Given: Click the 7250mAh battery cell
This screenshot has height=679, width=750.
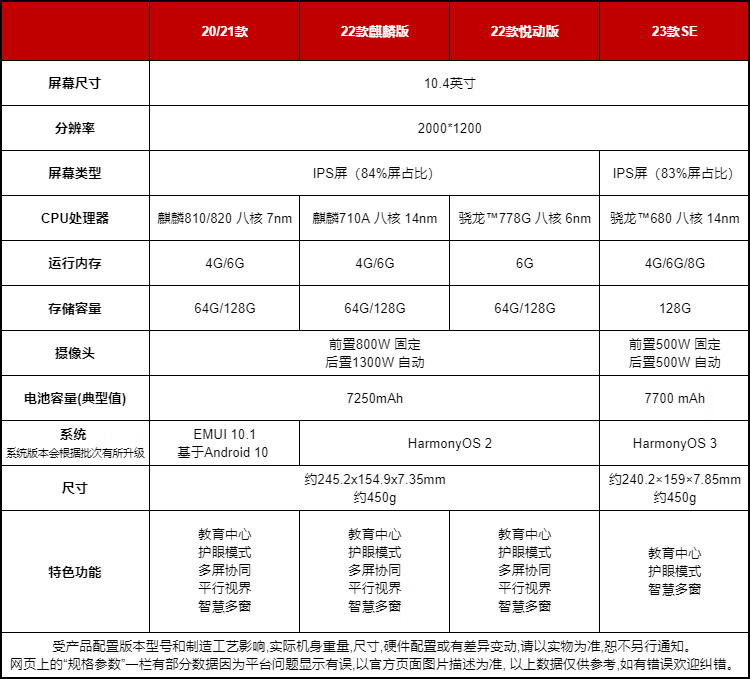Looking at the screenshot, I should point(375,398).
